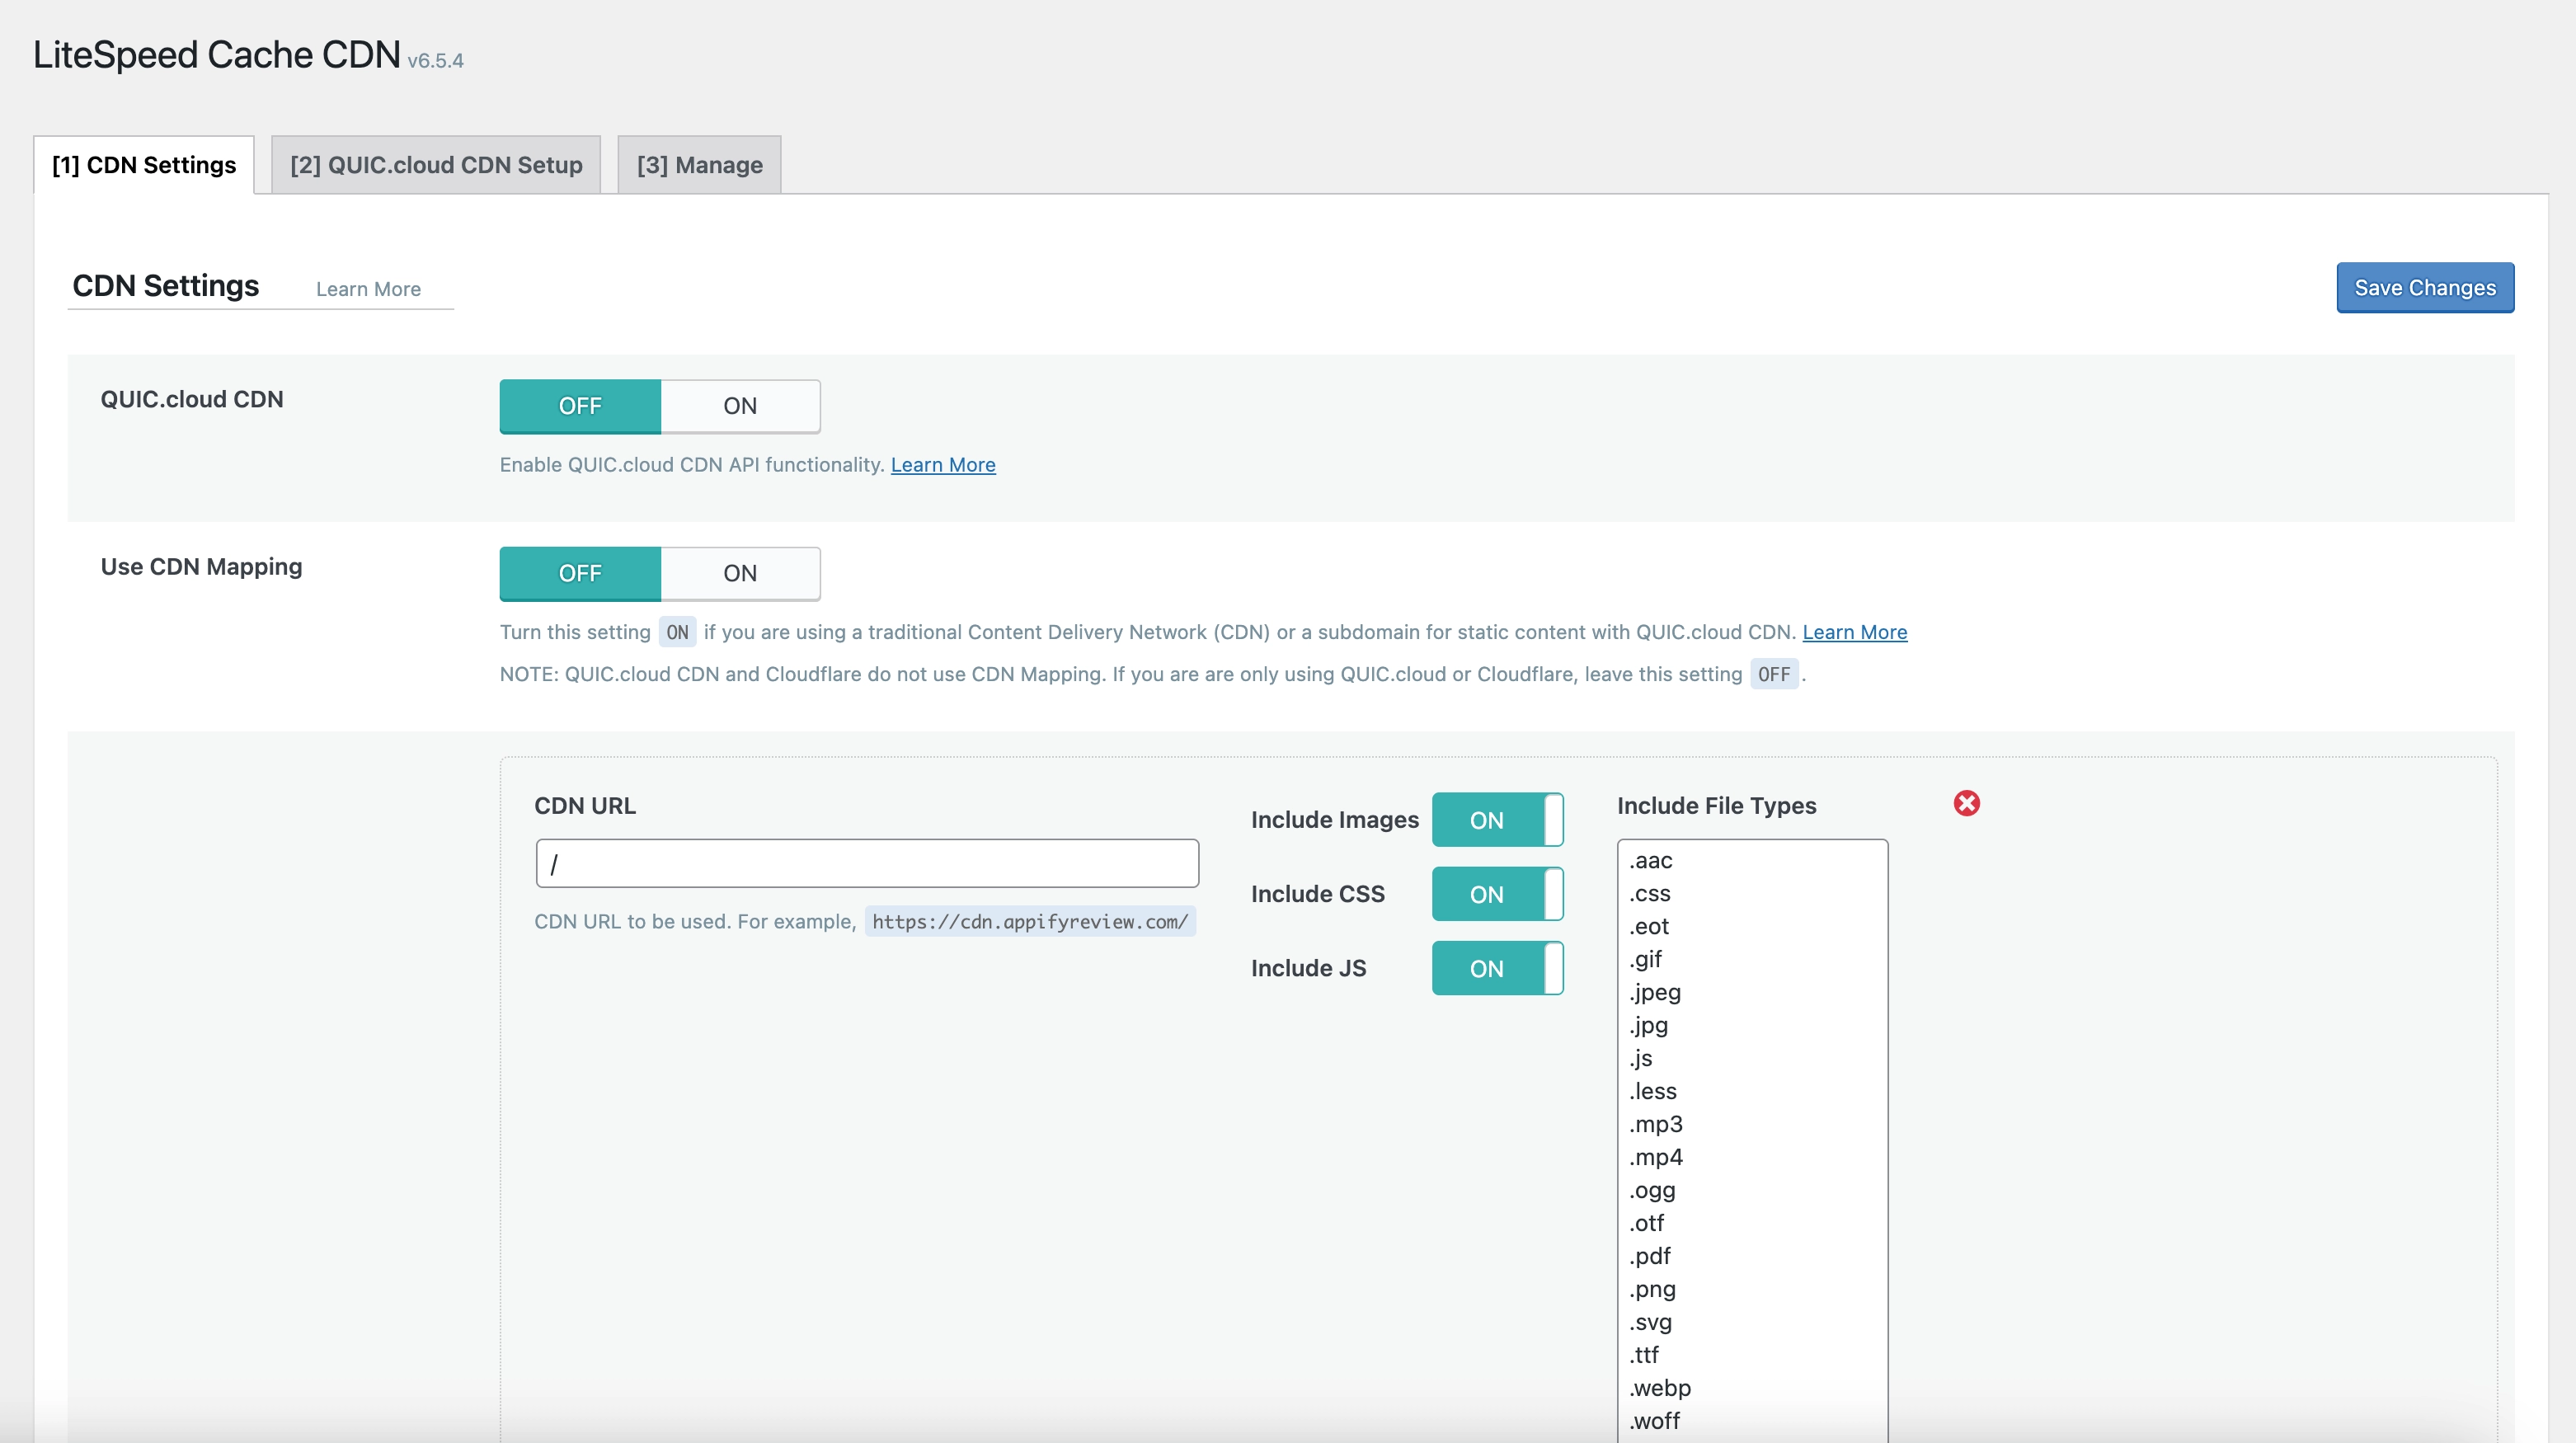
Task: Click the .mp4 file type entry
Action: click(x=1655, y=1158)
